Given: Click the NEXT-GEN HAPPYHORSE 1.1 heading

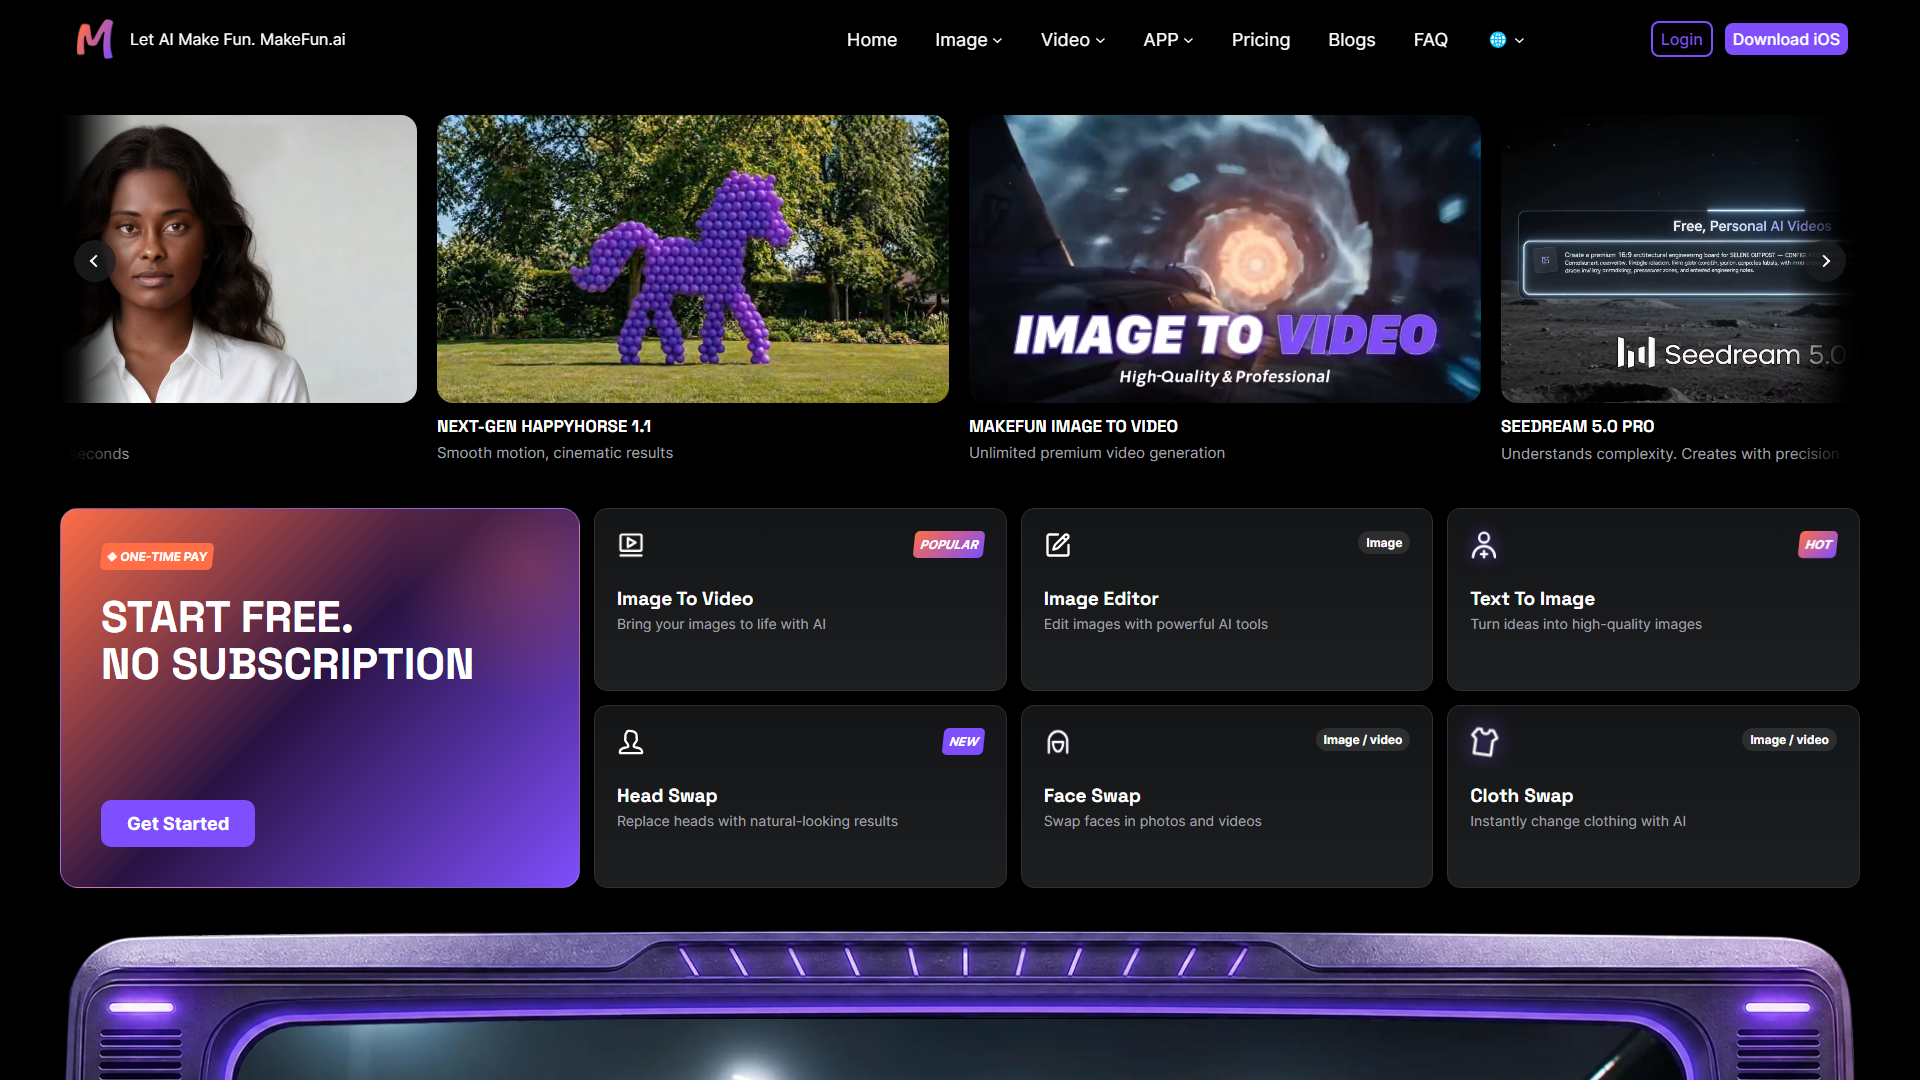Looking at the screenshot, I should point(544,426).
